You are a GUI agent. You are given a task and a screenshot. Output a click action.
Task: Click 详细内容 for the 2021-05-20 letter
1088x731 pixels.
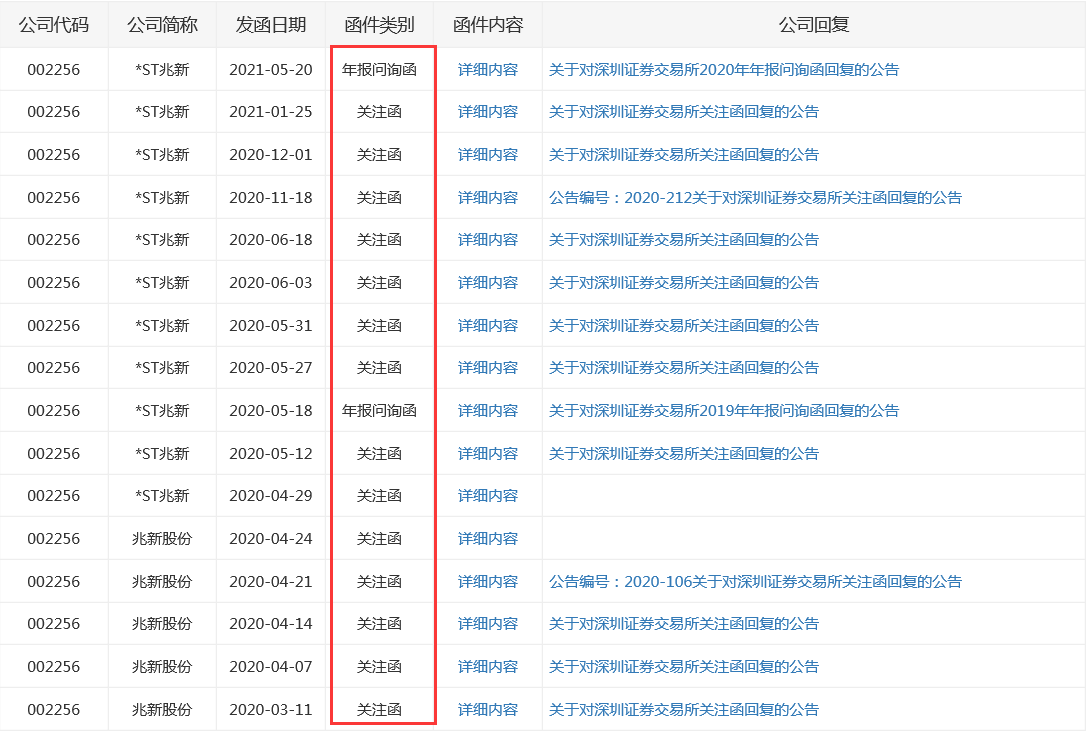click(488, 70)
